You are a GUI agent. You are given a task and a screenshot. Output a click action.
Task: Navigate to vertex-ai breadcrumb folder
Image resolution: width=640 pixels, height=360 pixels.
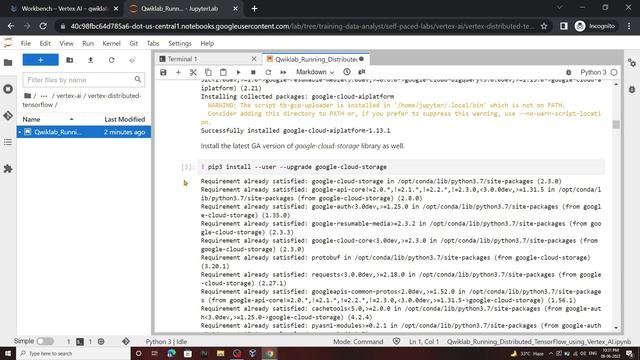pos(69,96)
